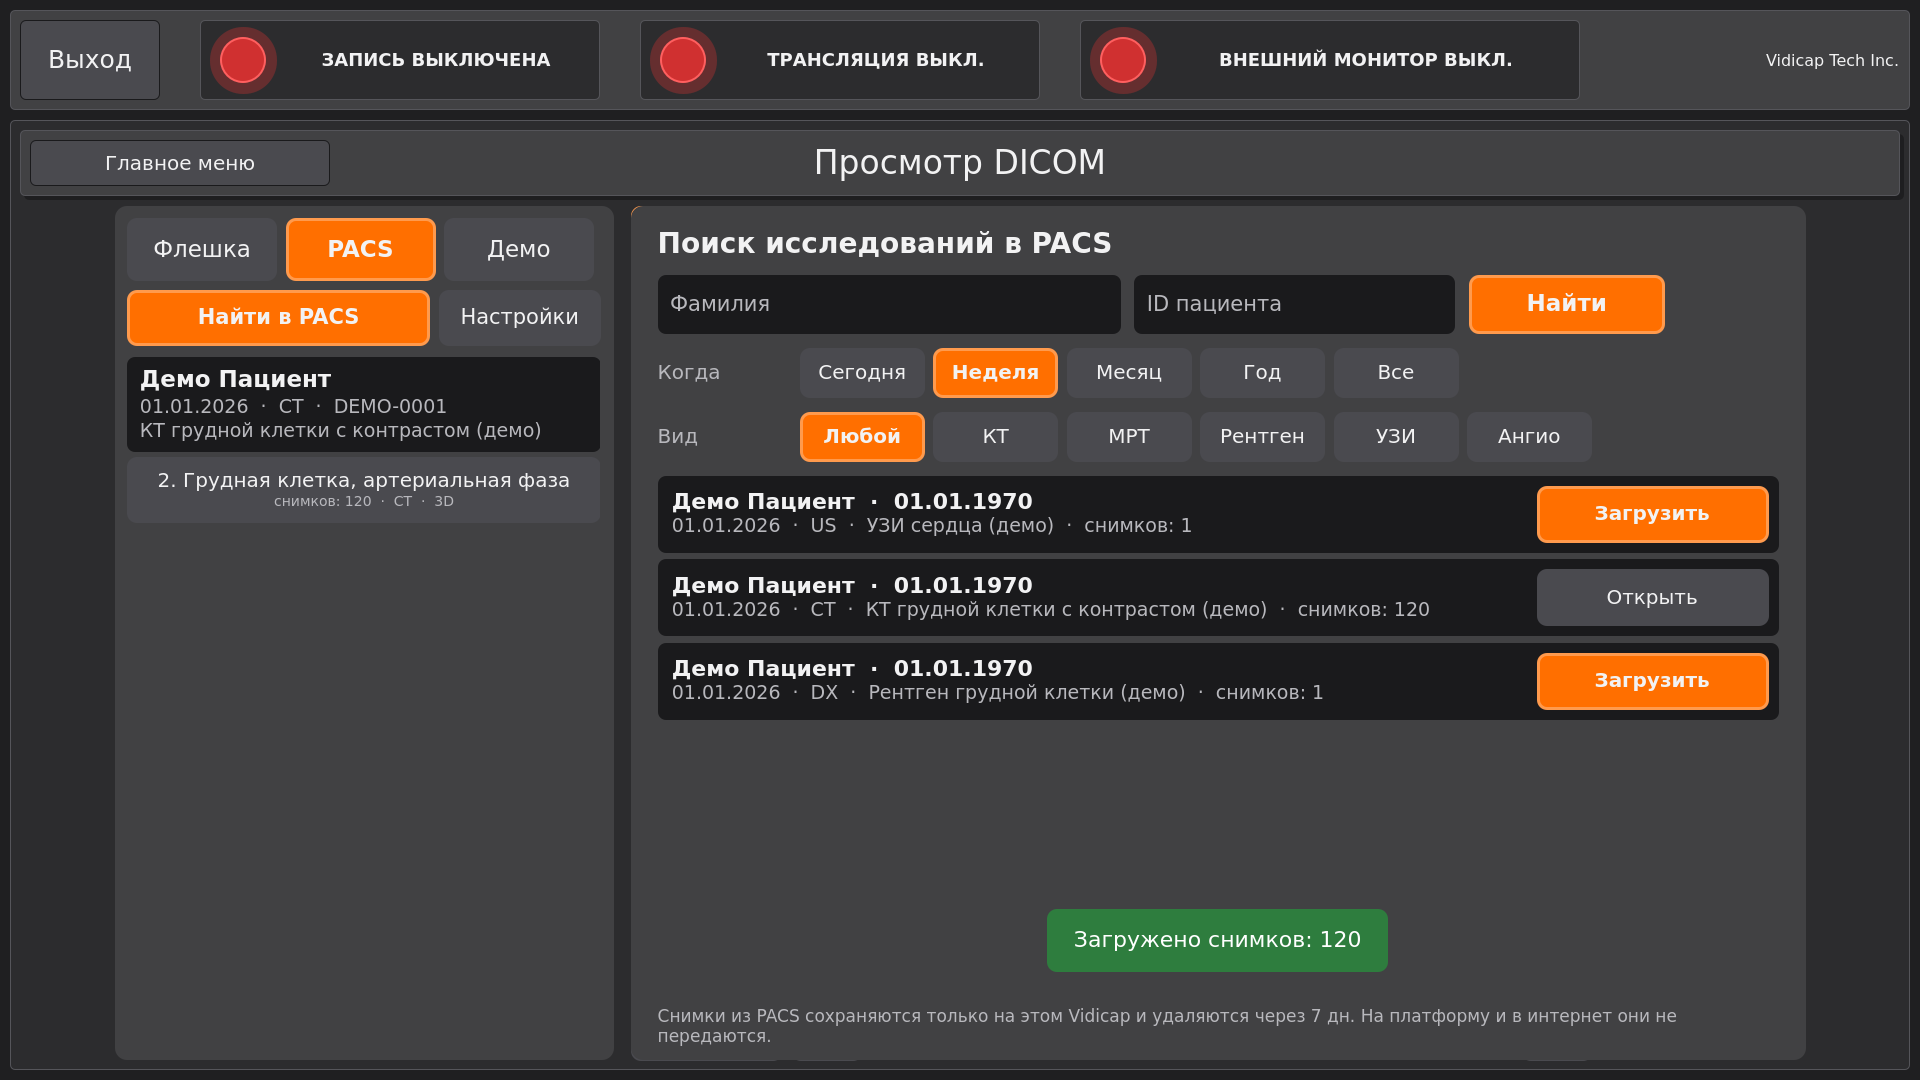Load the УЗИ сердца study with Загрузить
This screenshot has width=1920, height=1080.
[1653, 514]
